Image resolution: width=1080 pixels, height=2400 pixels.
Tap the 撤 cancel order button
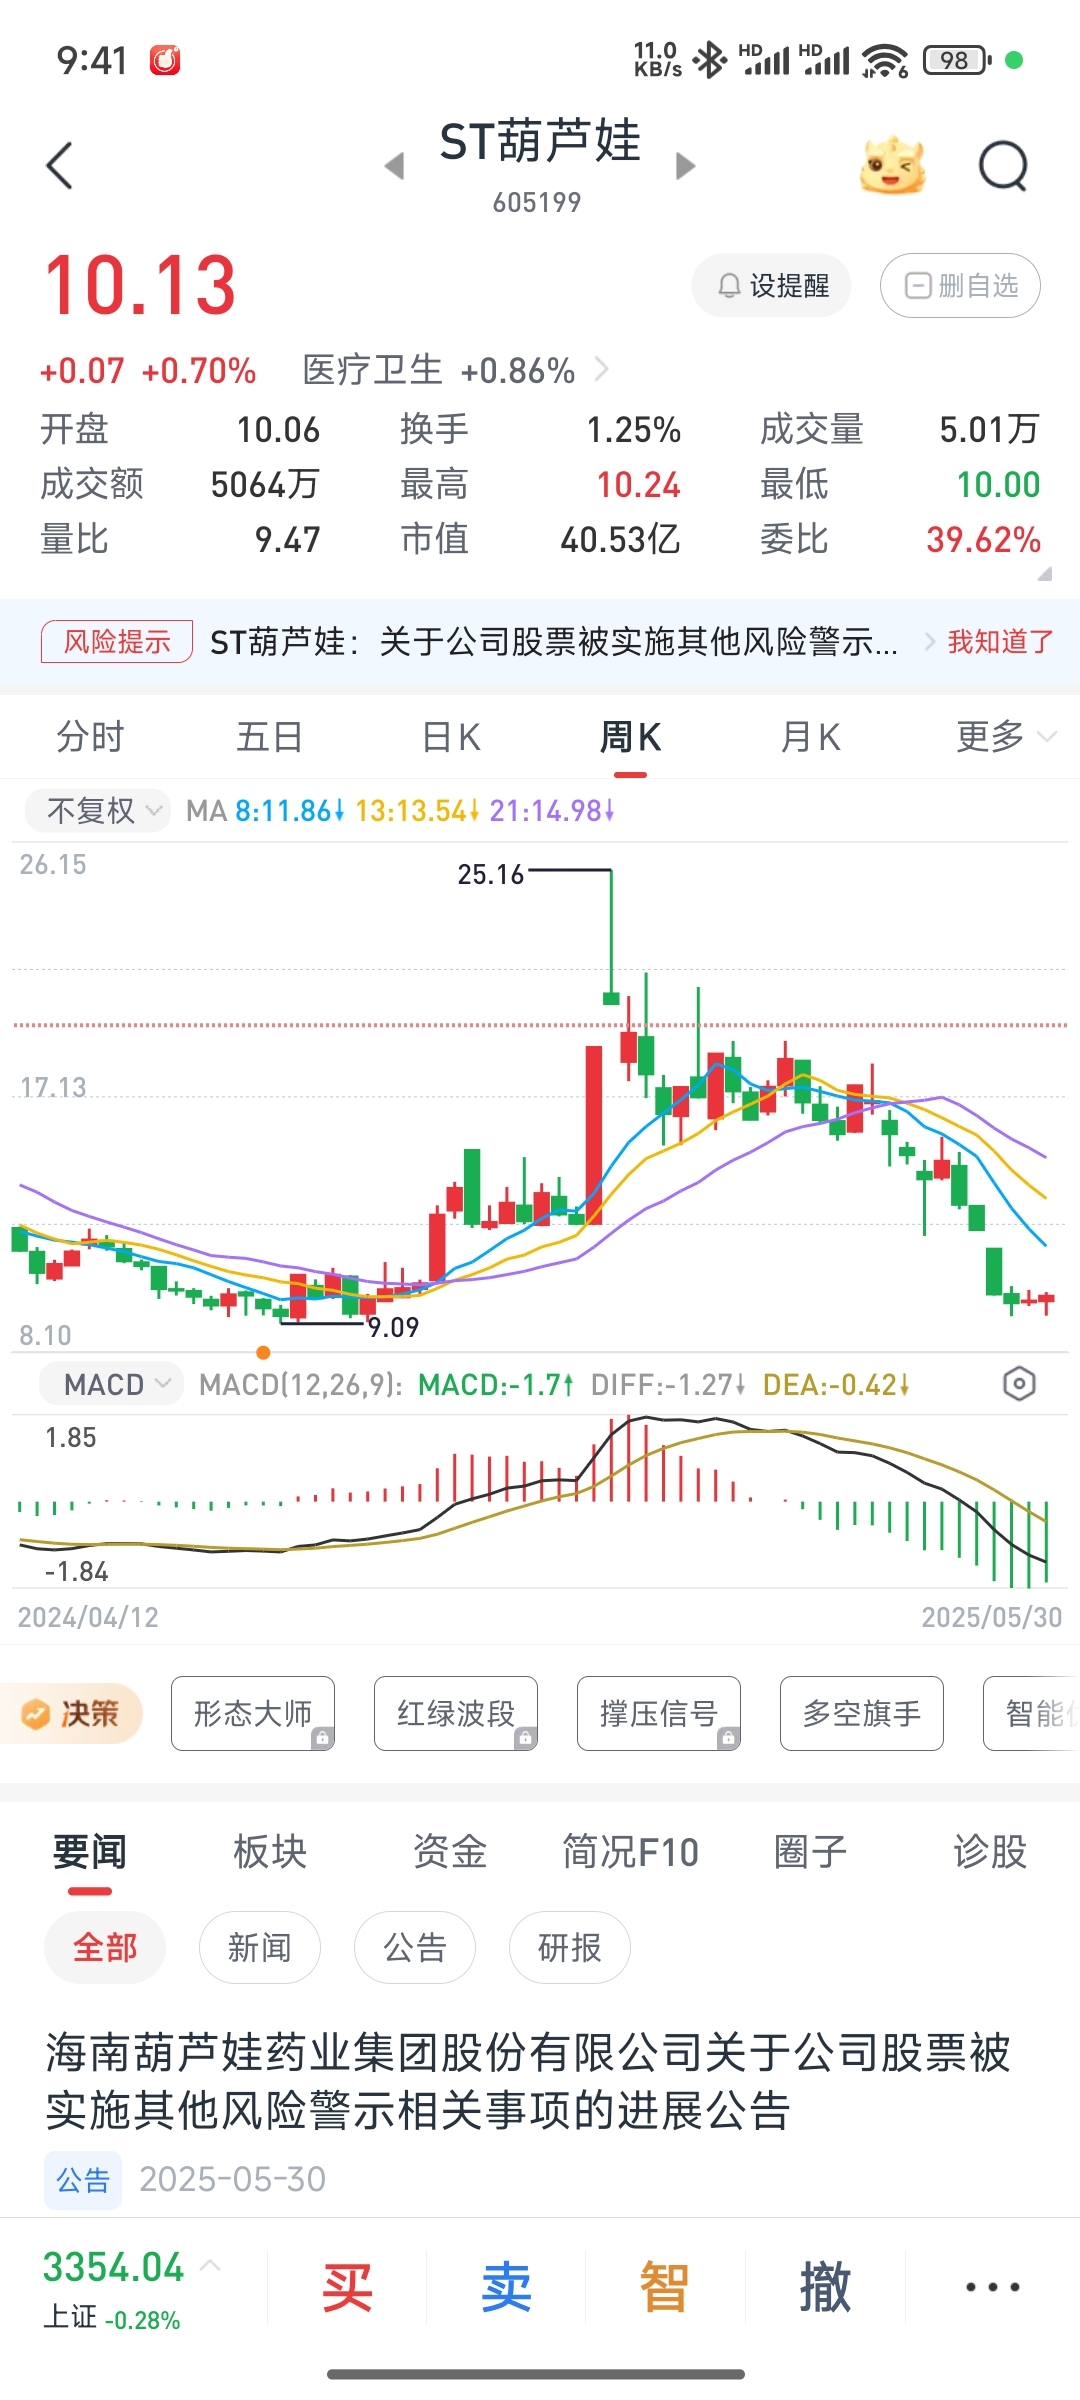coord(825,2287)
